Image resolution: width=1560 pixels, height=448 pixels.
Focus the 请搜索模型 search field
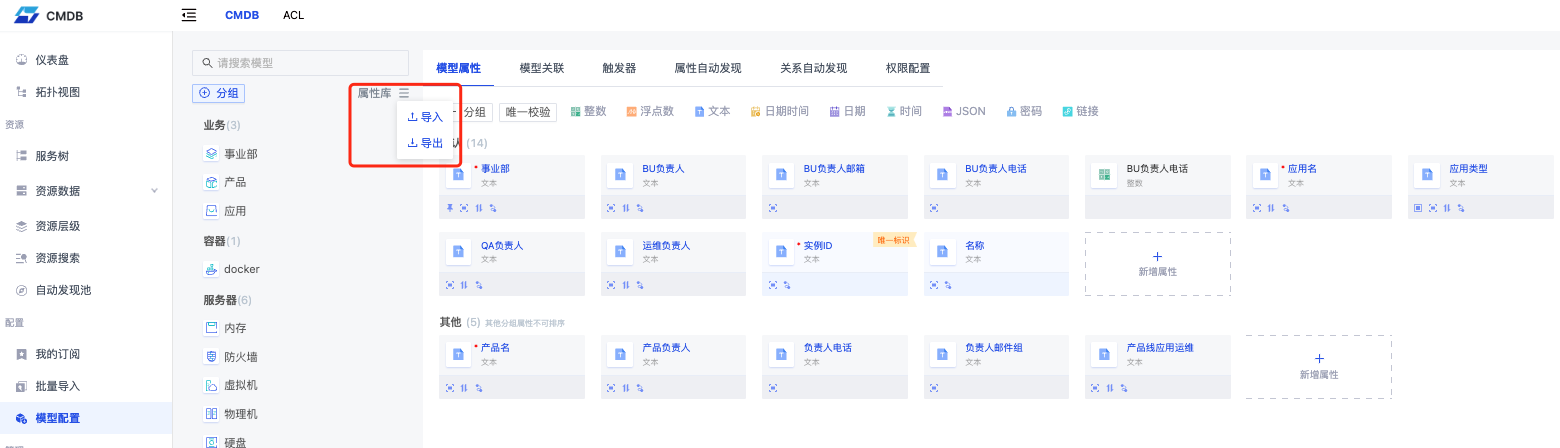tap(300, 63)
